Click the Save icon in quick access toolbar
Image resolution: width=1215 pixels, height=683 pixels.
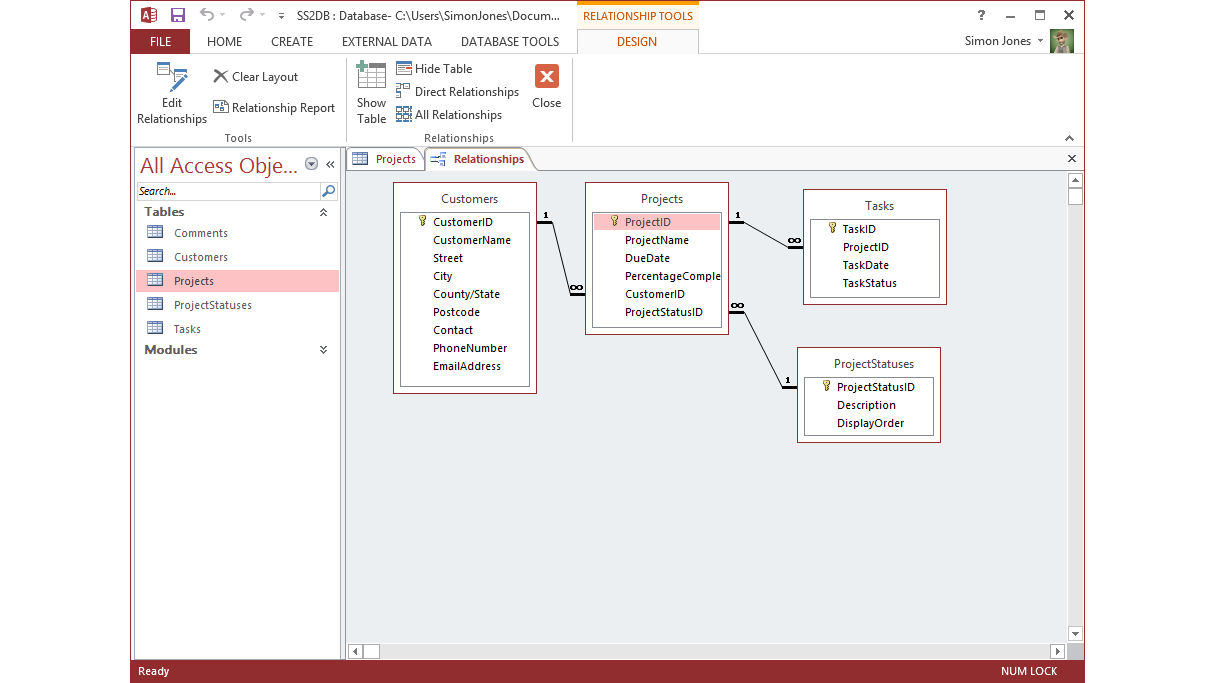coord(178,15)
